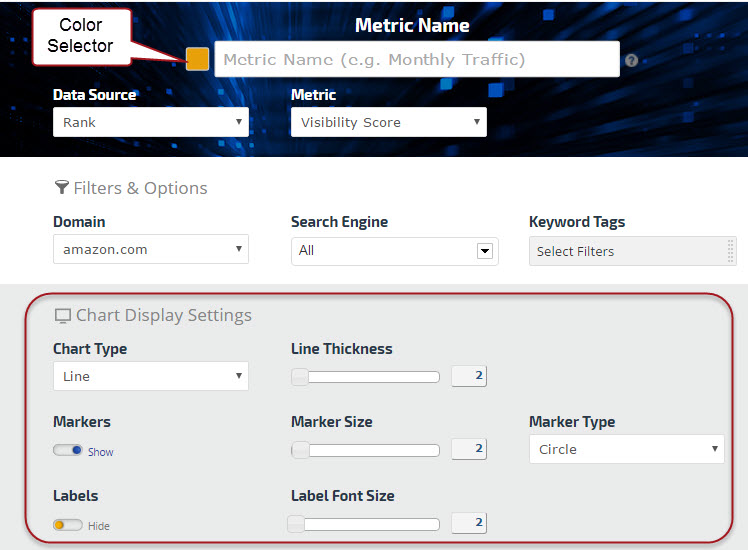Open the Search Engine dropdown arrow
This screenshot has width=748, height=550.
pos(485,251)
